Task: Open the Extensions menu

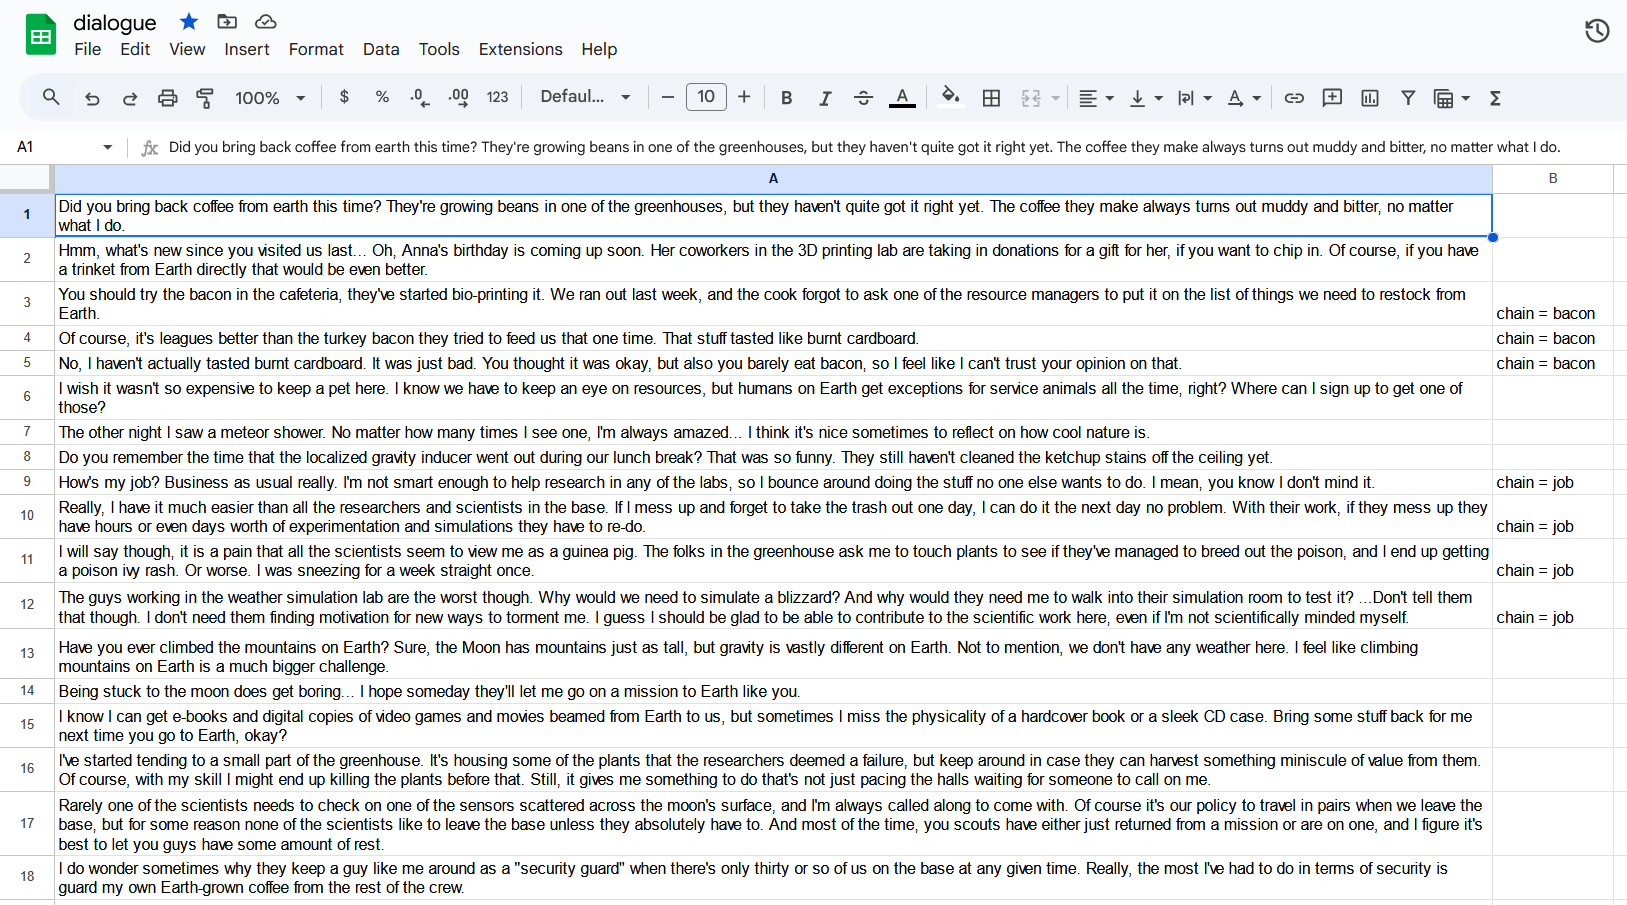Action: [x=520, y=49]
